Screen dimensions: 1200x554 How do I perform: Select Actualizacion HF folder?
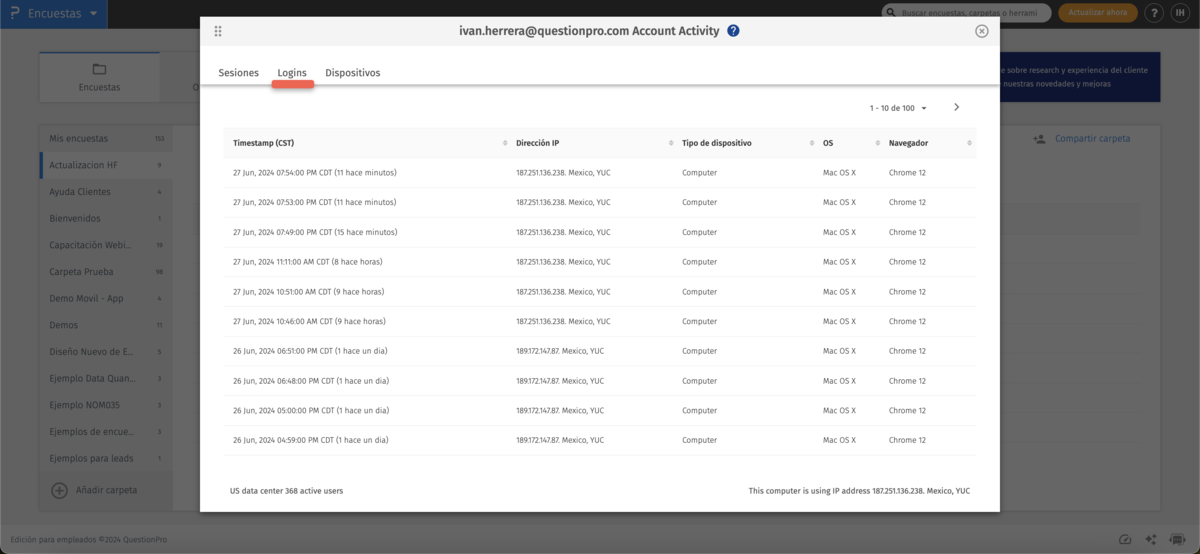106,165
